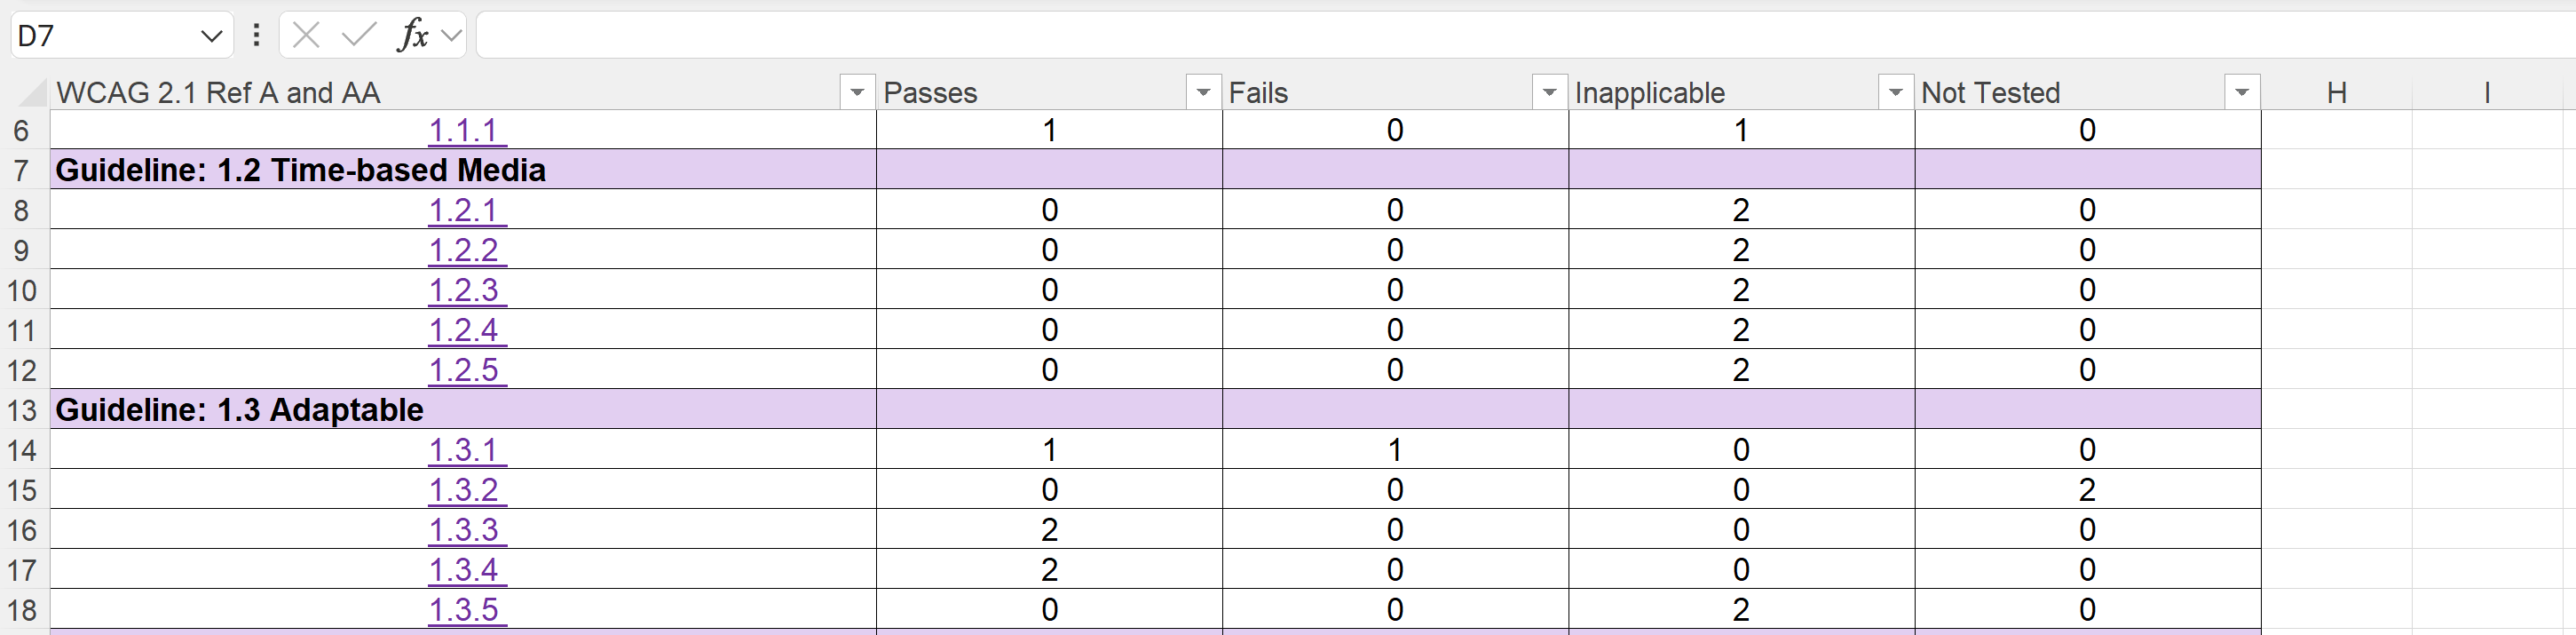Open the 1.3.1 reference link
This screenshot has height=635, width=2576.
[464, 450]
